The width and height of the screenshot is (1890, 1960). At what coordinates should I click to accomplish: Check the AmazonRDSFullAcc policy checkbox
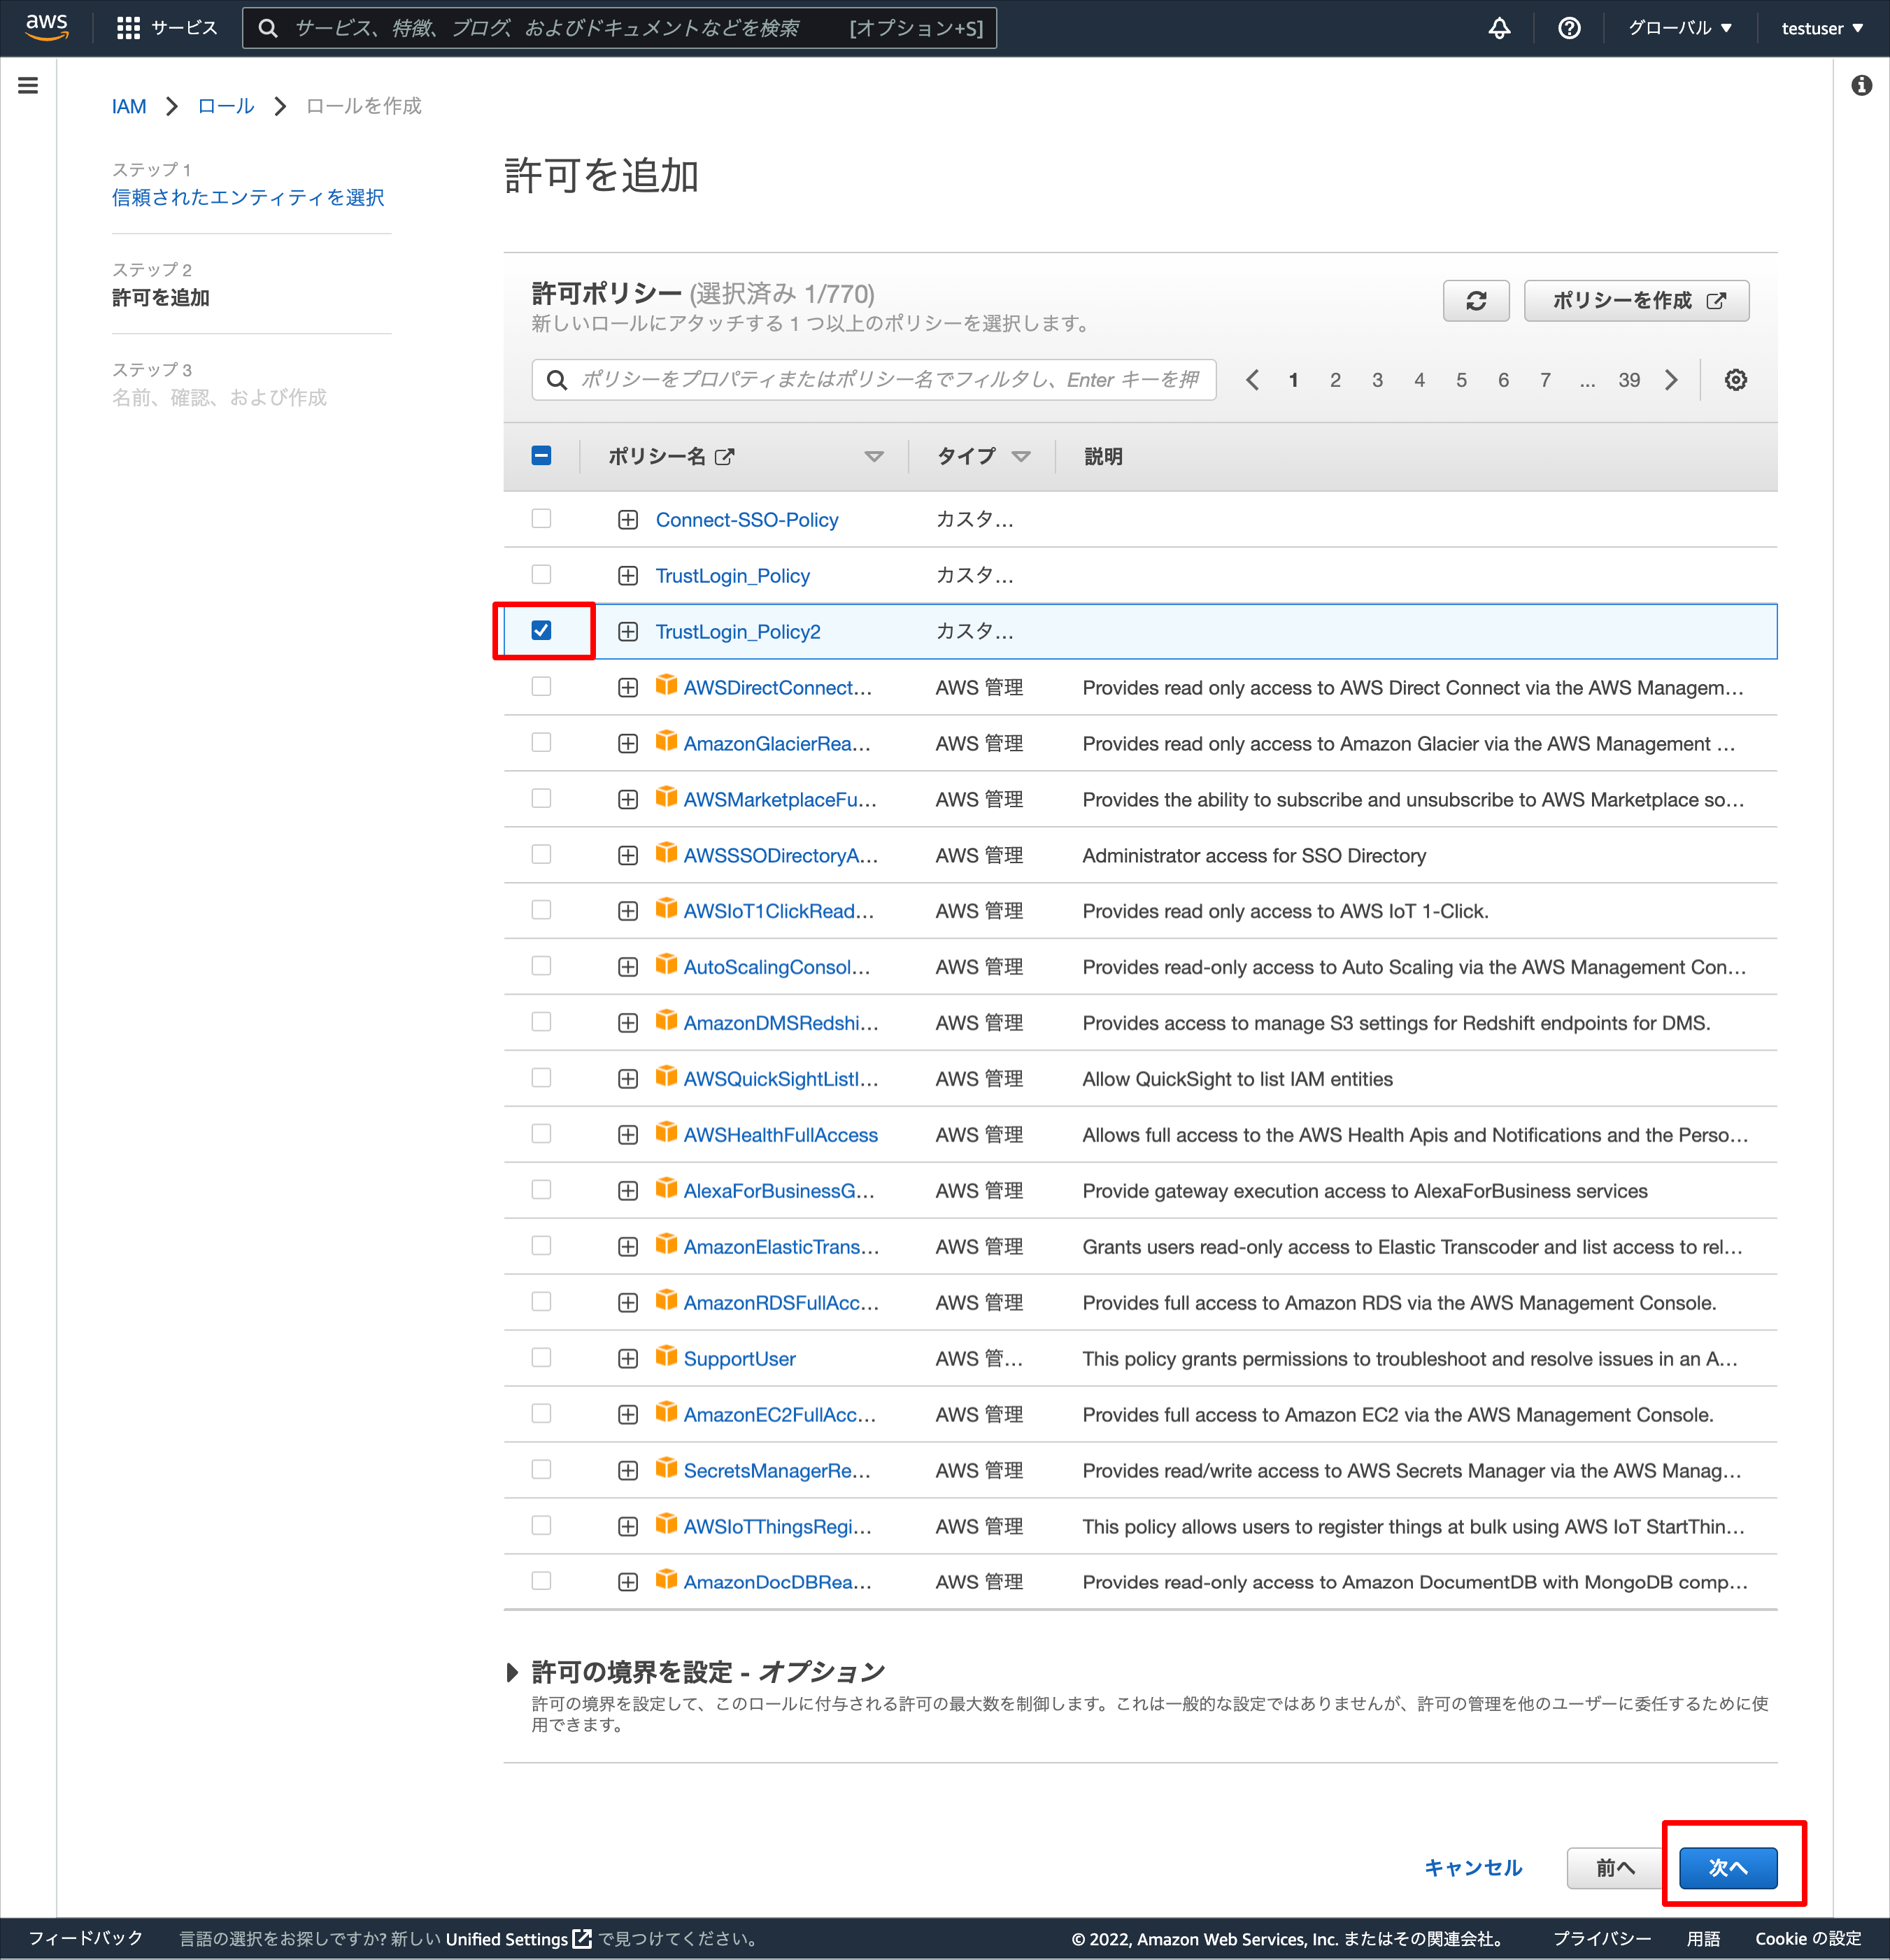541,1302
